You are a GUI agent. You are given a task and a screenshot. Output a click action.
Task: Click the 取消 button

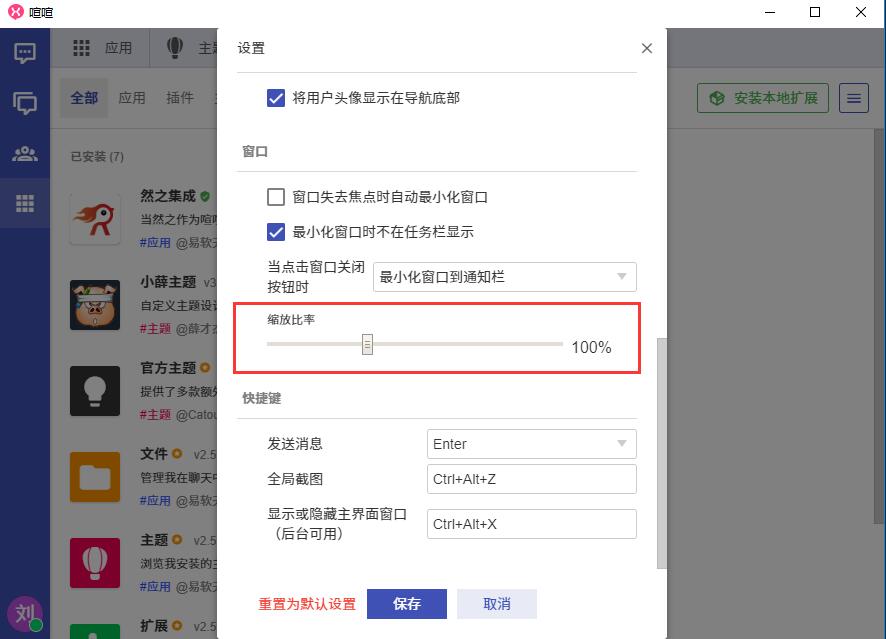[496, 604]
